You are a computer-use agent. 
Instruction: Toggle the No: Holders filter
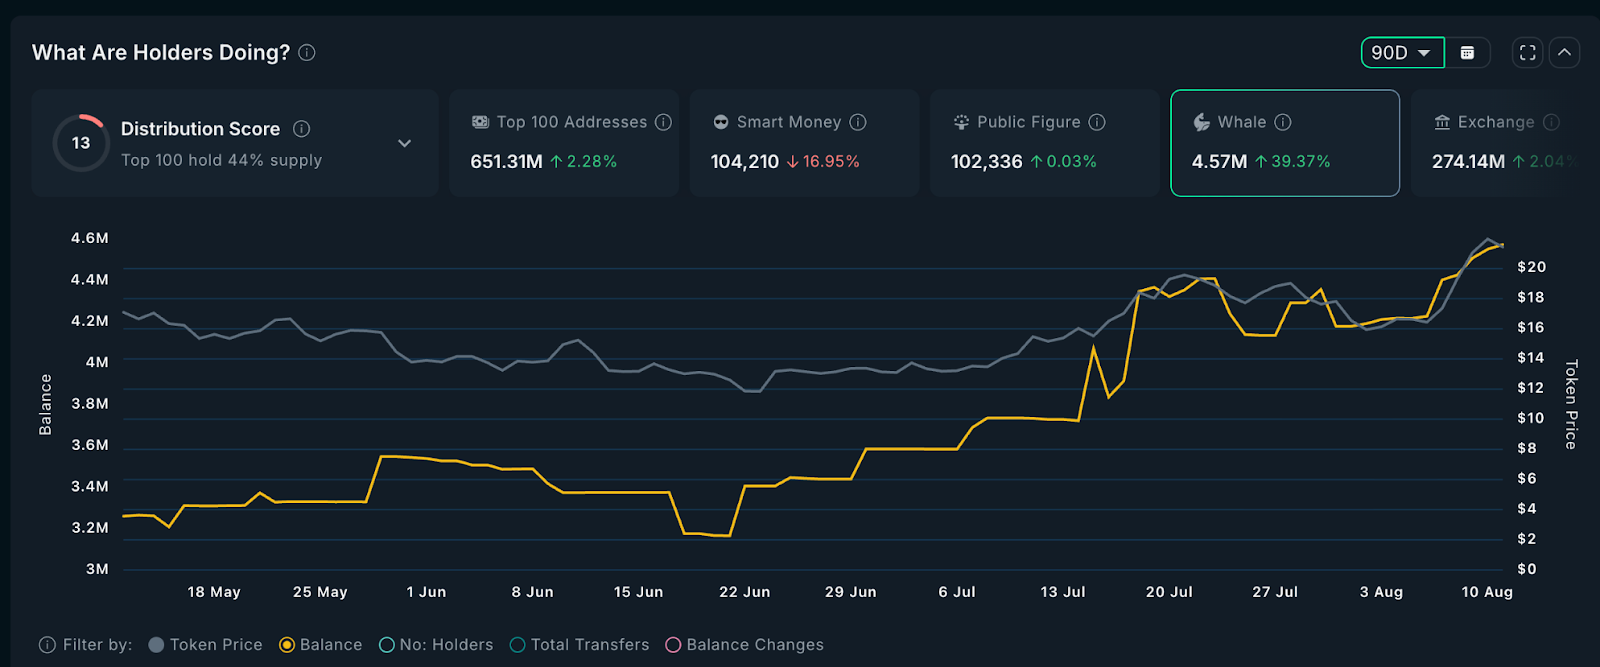point(436,645)
